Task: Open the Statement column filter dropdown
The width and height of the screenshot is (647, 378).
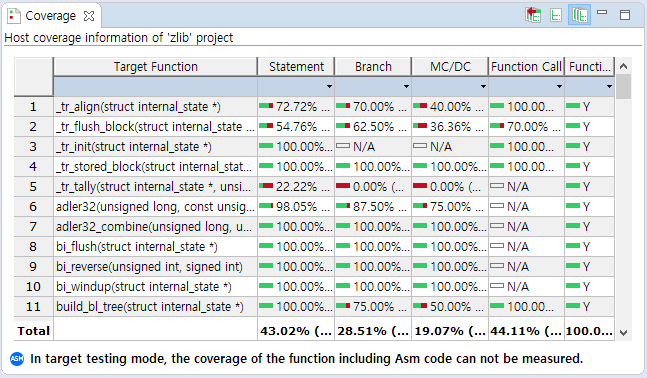Action: (329, 87)
